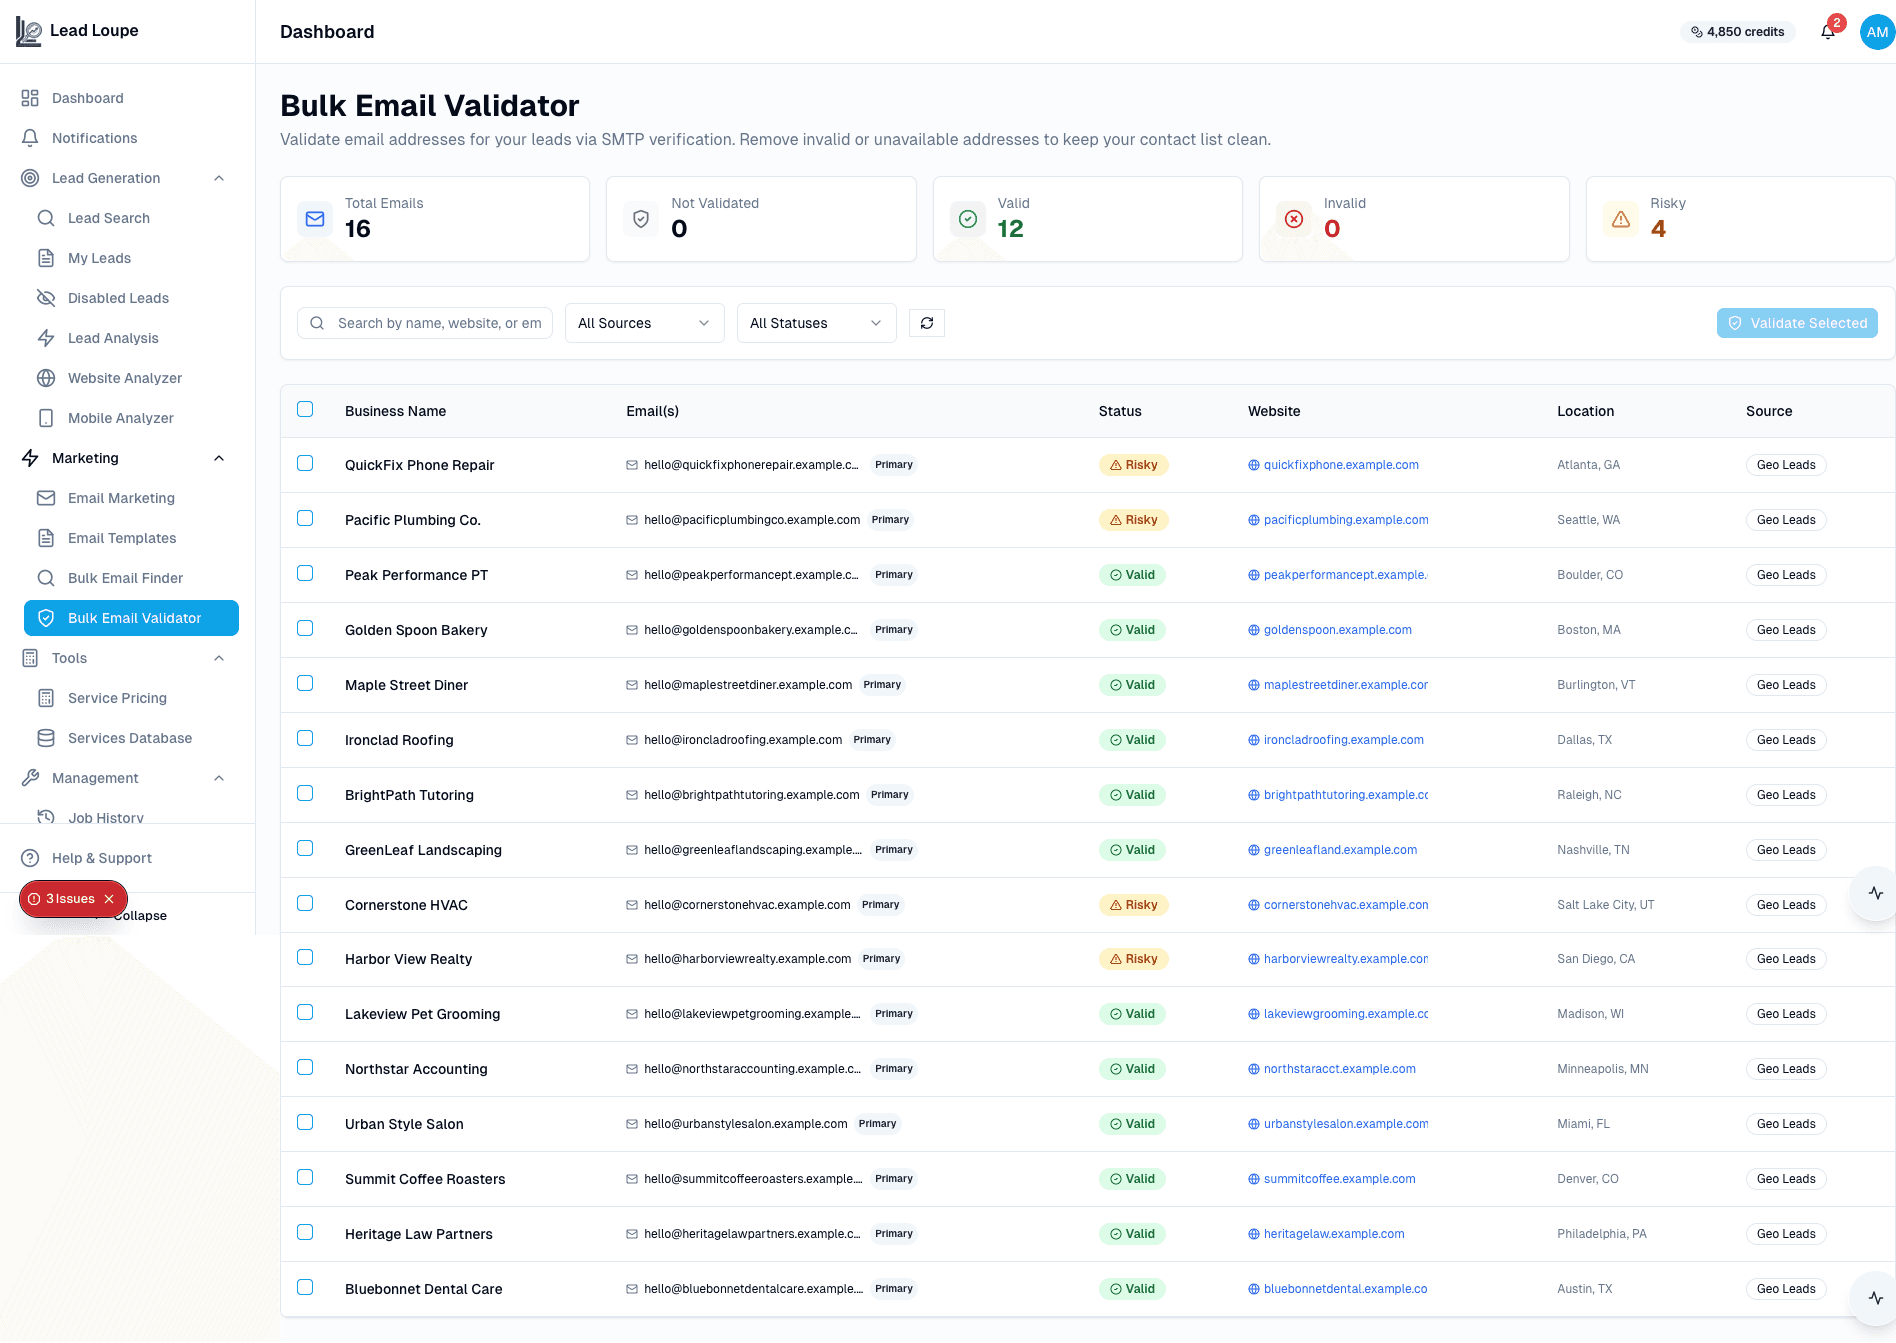1896x1343 pixels.
Task: Check the Cornerstone HVAC row checkbox
Action: (x=305, y=903)
